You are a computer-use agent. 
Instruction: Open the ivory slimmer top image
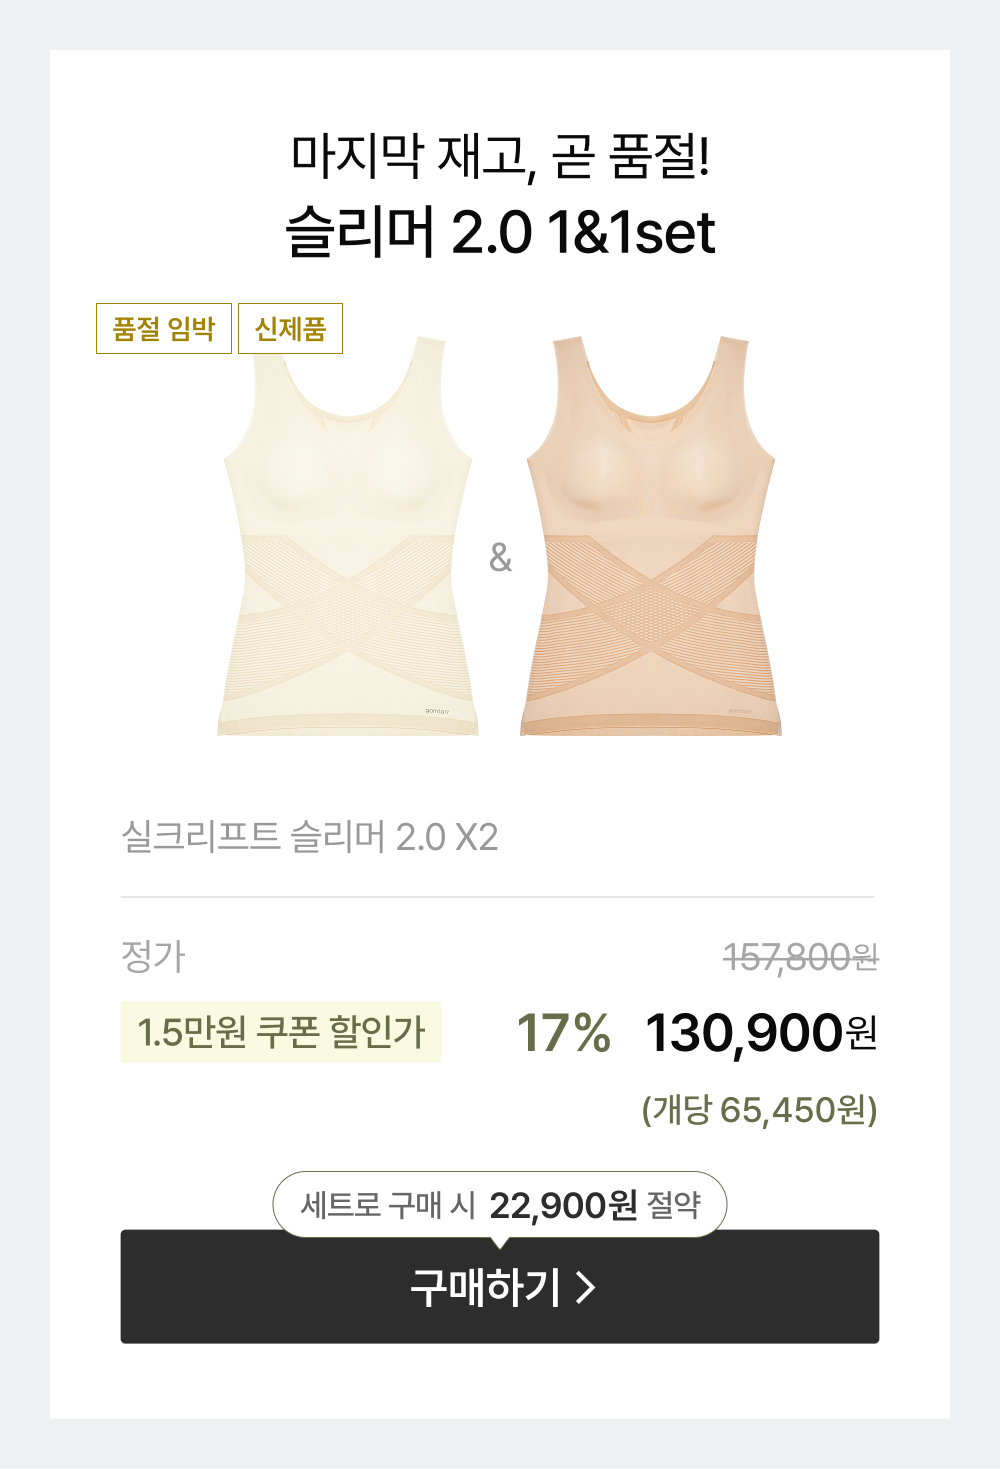pos(348,540)
